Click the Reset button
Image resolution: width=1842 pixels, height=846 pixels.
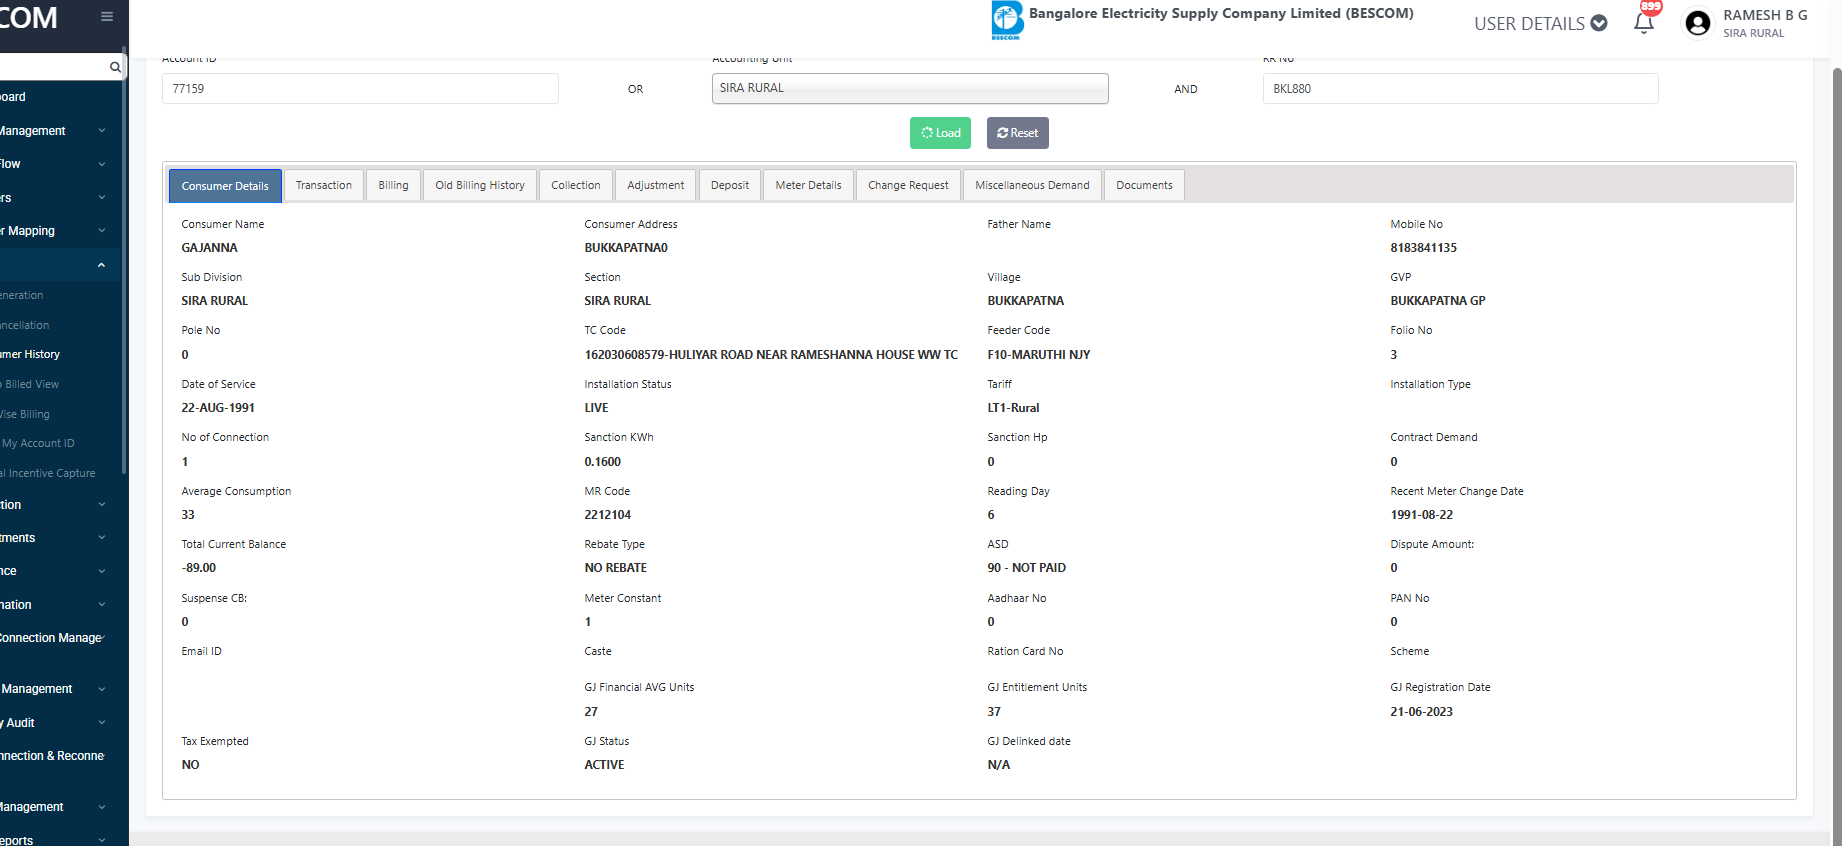[1018, 133]
